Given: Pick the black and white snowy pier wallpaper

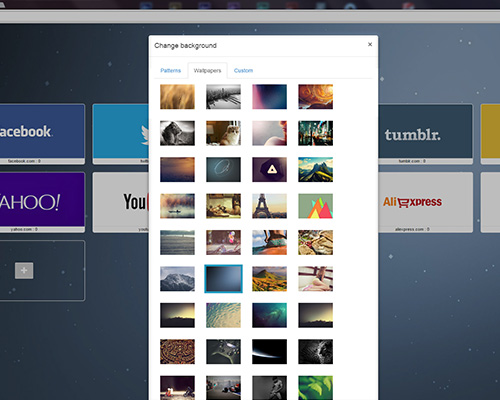Looking at the screenshot, I should [223, 97].
